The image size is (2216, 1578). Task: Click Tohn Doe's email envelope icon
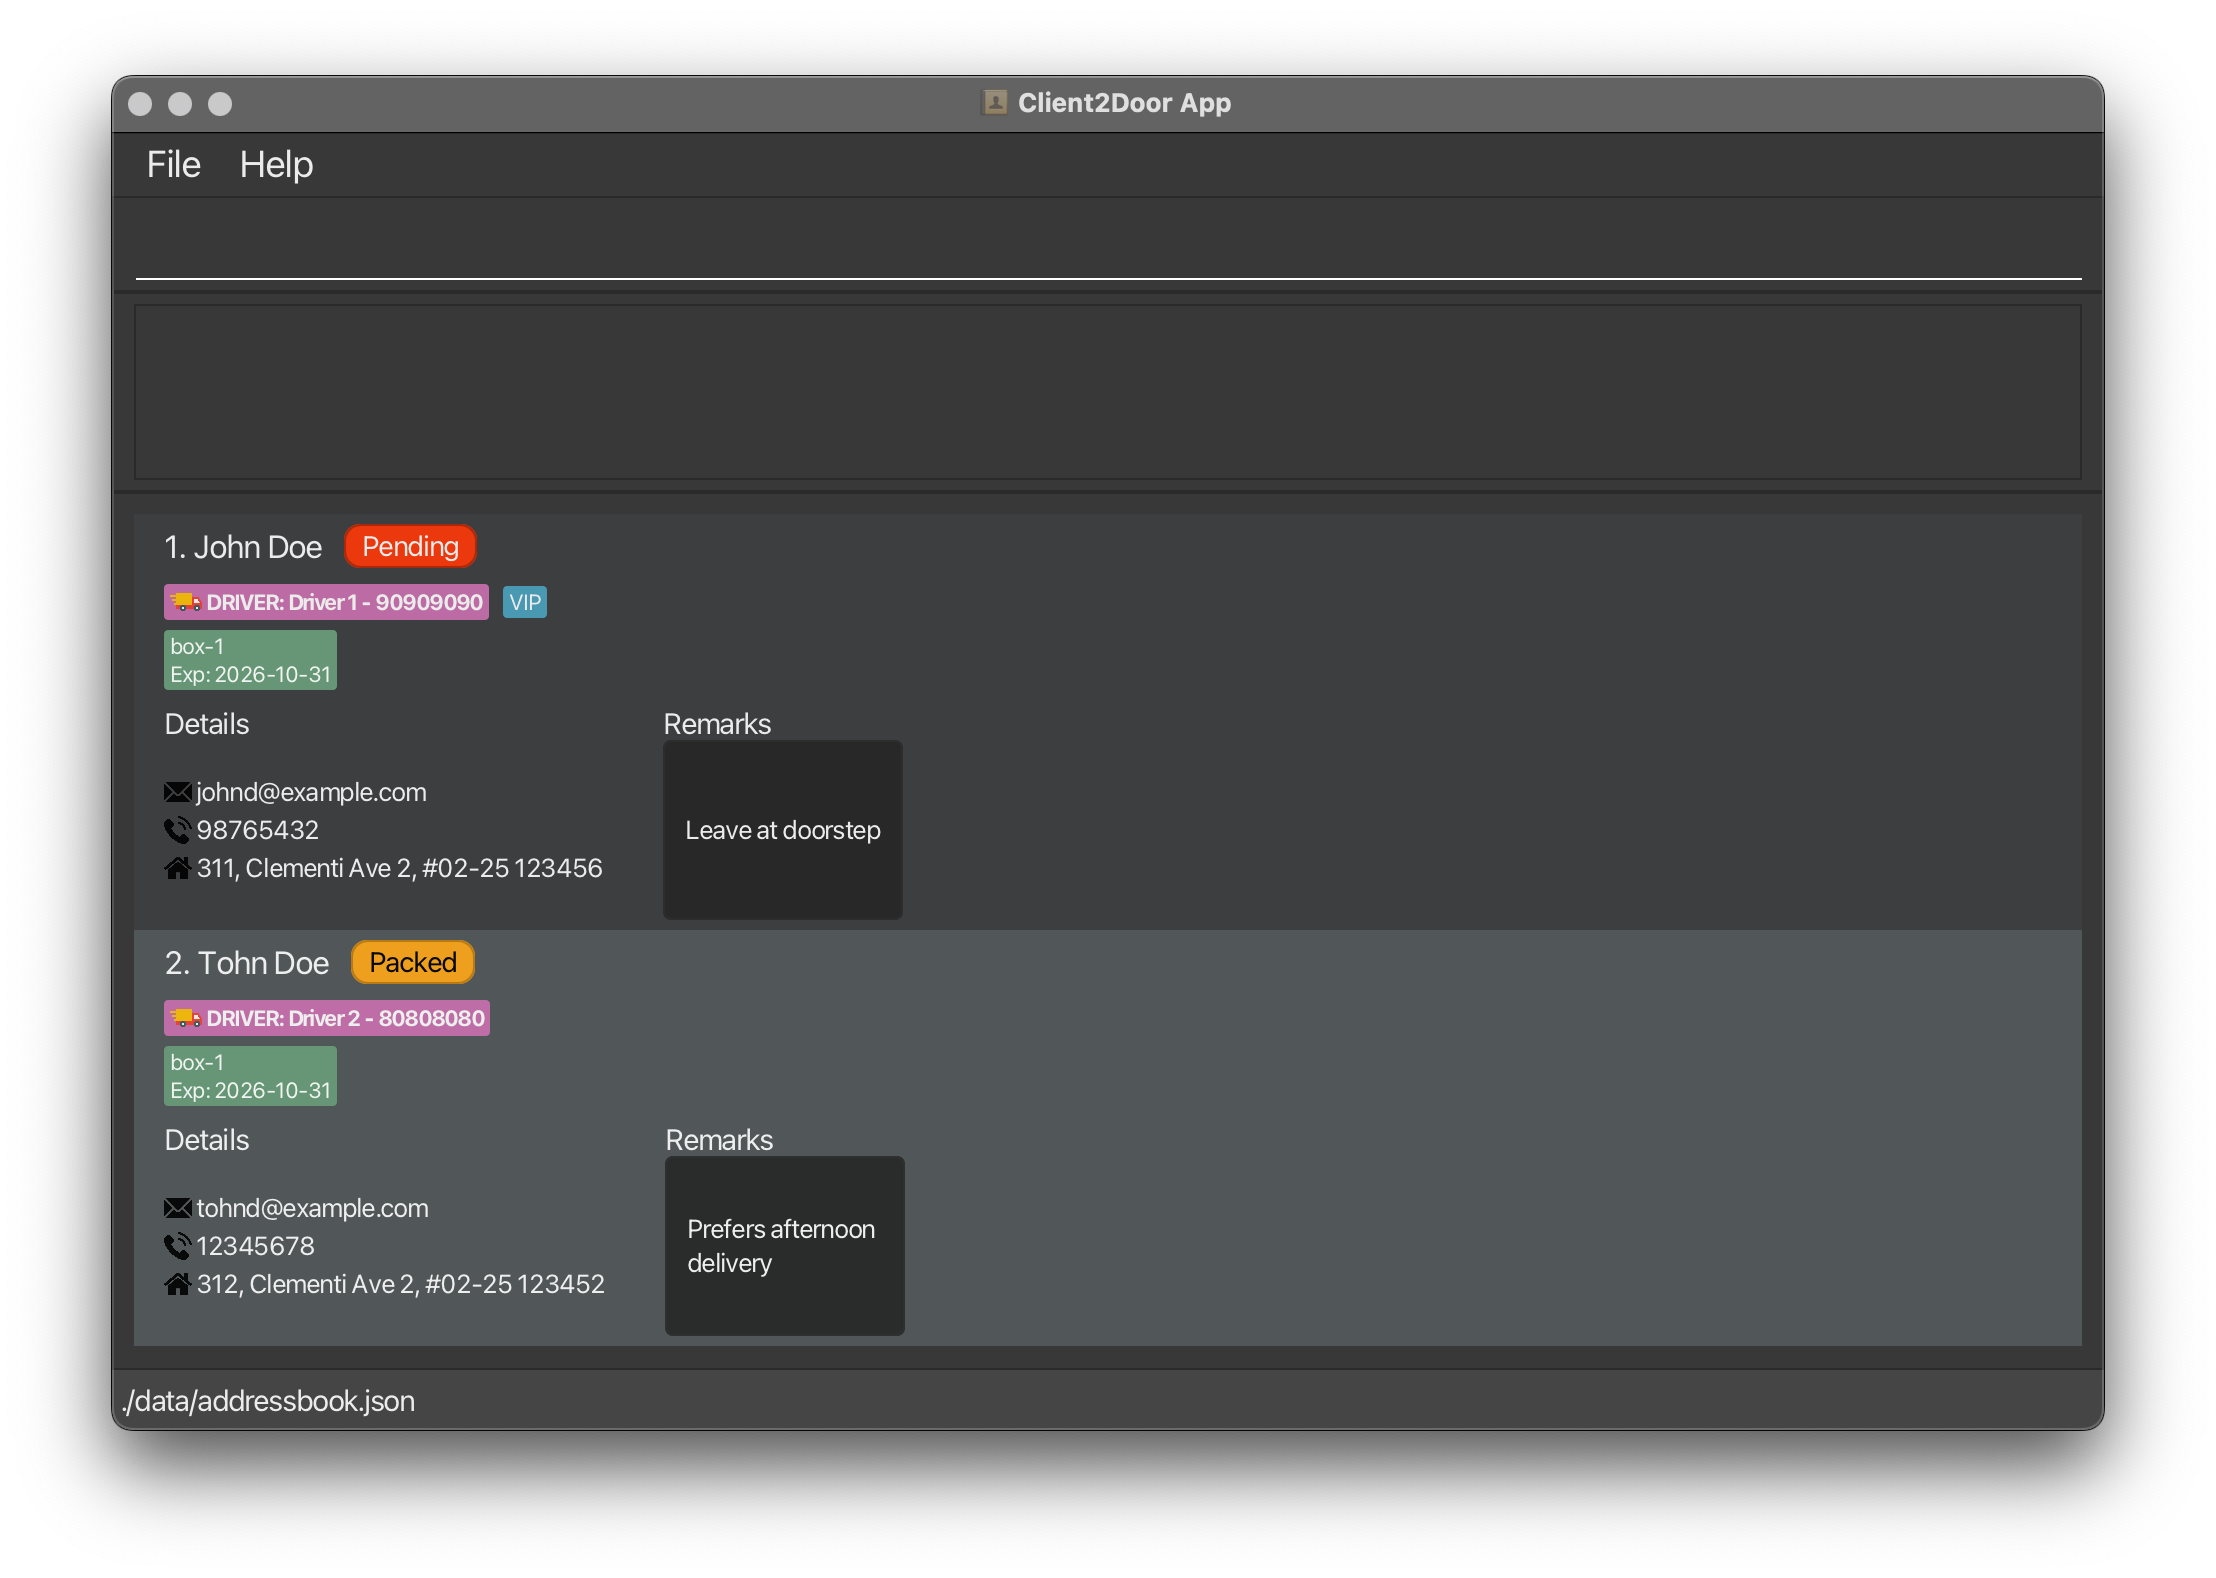pyautogui.click(x=178, y=1208)
